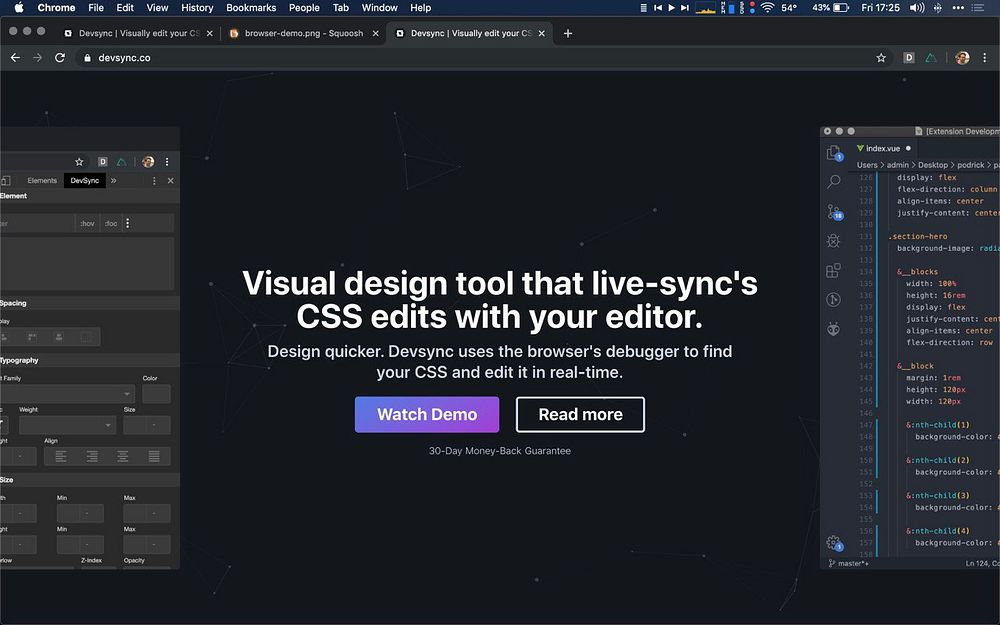Viewport: 1000px width, 625px height.
Task: Click the mockup browser's three-dot menu
Action: [167, 162]
